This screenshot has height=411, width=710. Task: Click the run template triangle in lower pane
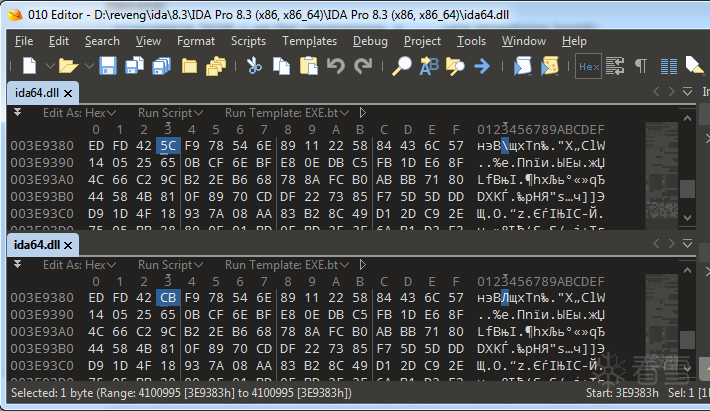tap(362, 265)
